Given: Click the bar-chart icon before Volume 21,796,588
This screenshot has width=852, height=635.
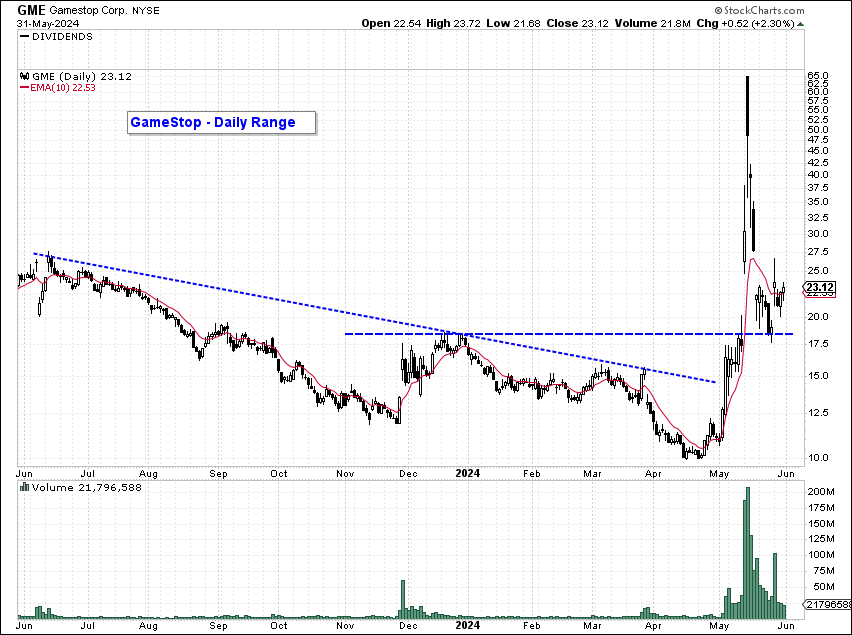Looking at the screenshot, I should click(x=24, y=487).
